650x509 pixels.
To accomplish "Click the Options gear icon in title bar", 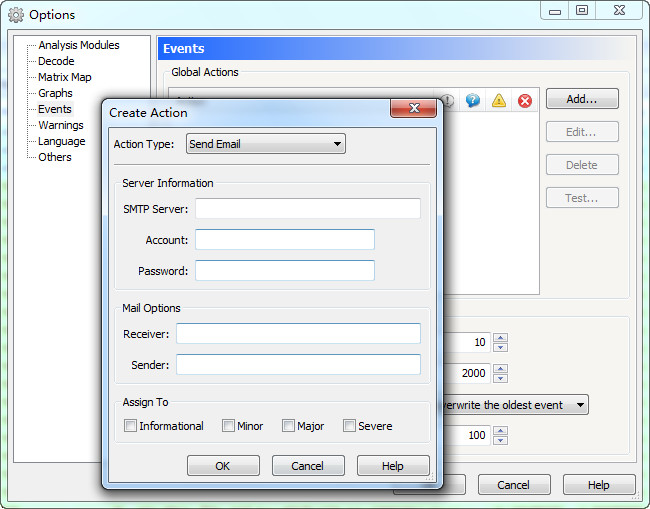I will tap(15, 15).
